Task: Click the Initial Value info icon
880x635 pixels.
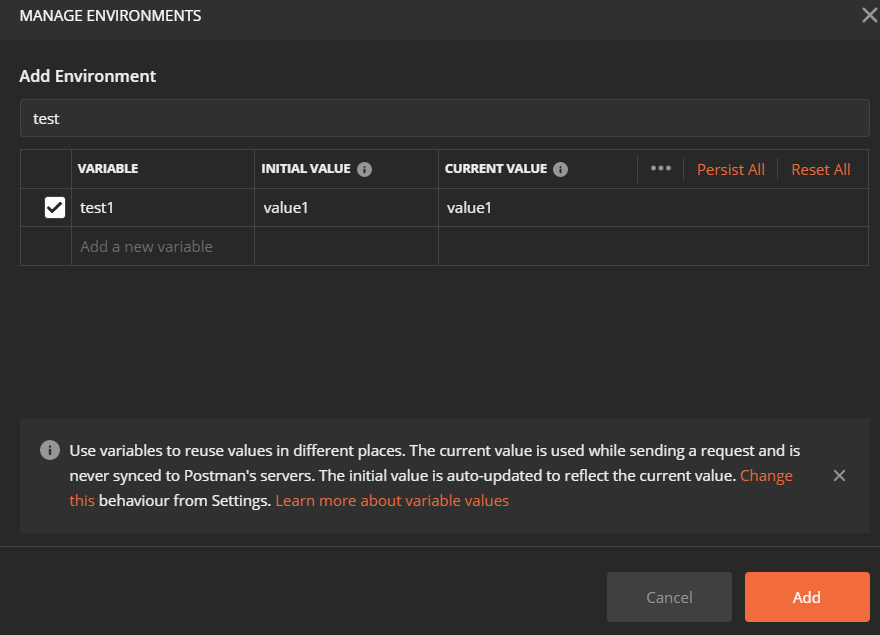Action: (365, 169)
